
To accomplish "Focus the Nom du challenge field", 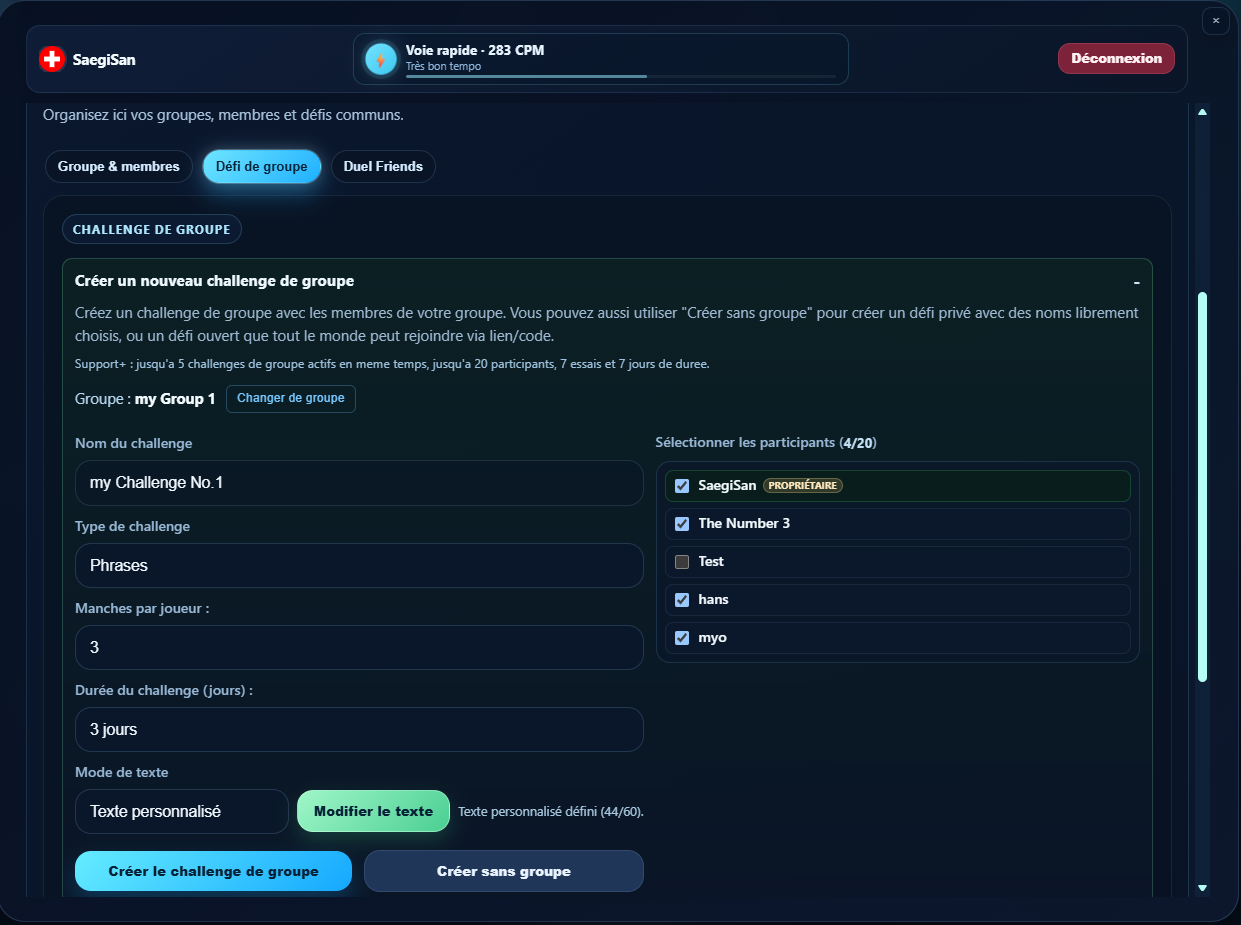I will 359,483.
